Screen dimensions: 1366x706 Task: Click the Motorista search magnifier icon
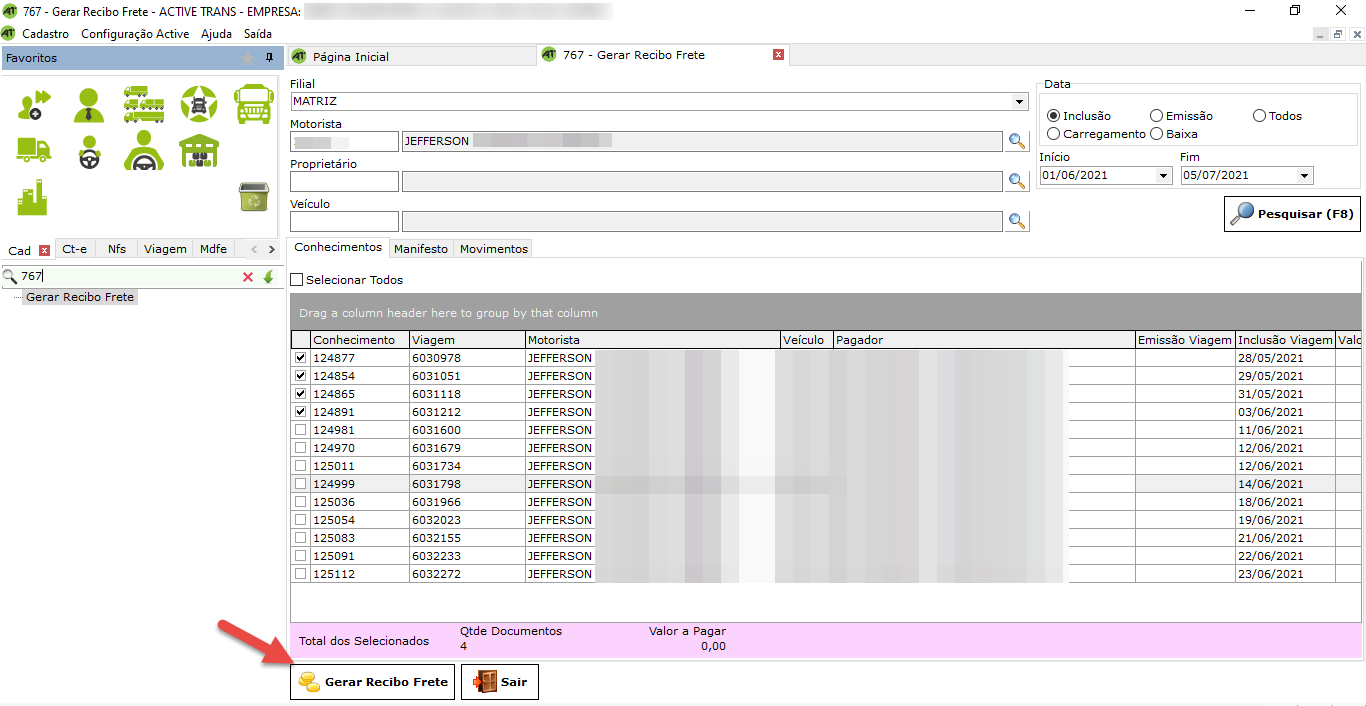click(x=1017, y=141)
